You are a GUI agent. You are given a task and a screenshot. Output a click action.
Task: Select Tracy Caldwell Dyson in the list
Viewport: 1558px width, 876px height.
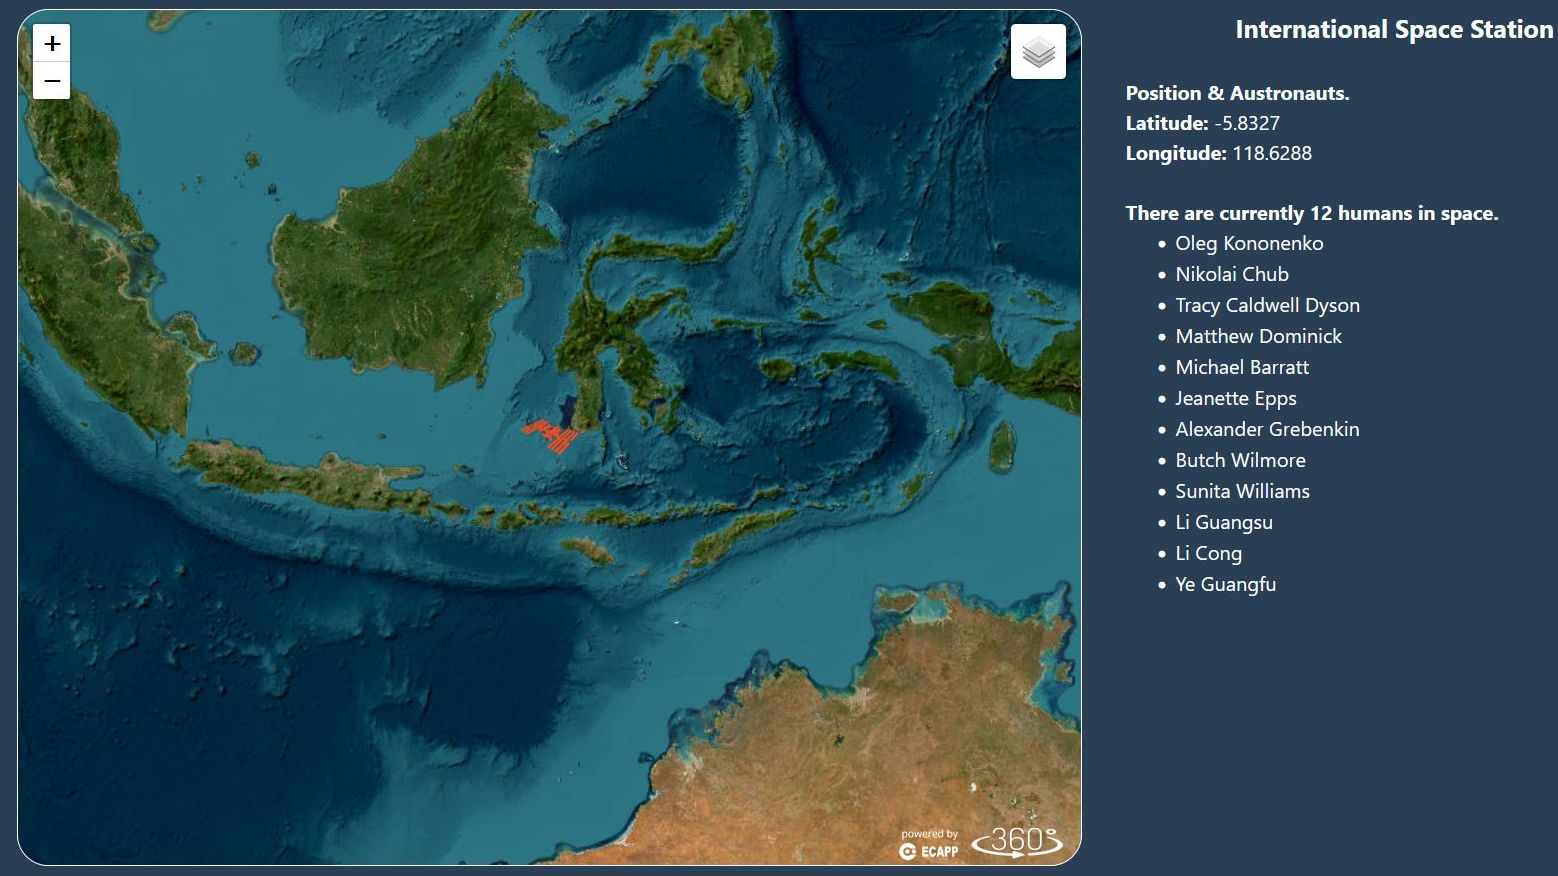pyautogui.click(x=1267, y=305)
